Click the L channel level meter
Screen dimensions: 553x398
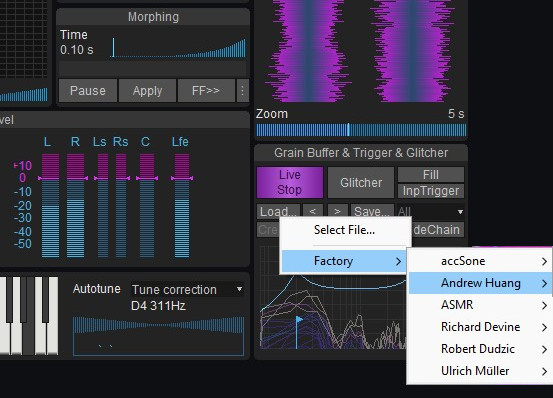click(x=50, y=205)
